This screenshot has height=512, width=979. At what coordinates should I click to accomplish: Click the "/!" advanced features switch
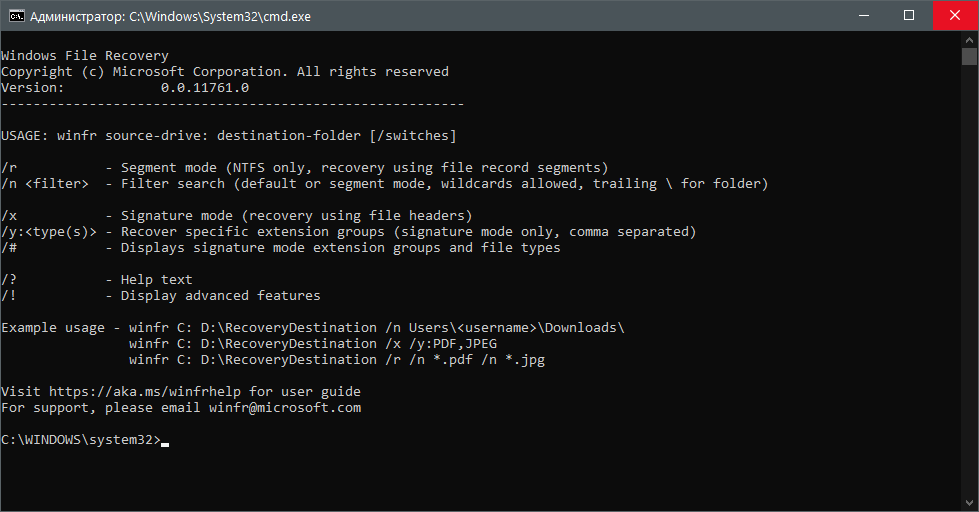9,296
